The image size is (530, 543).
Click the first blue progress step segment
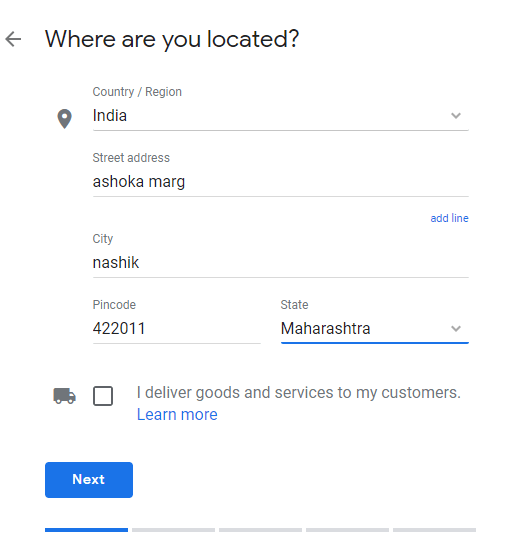(x=86, y=530)
